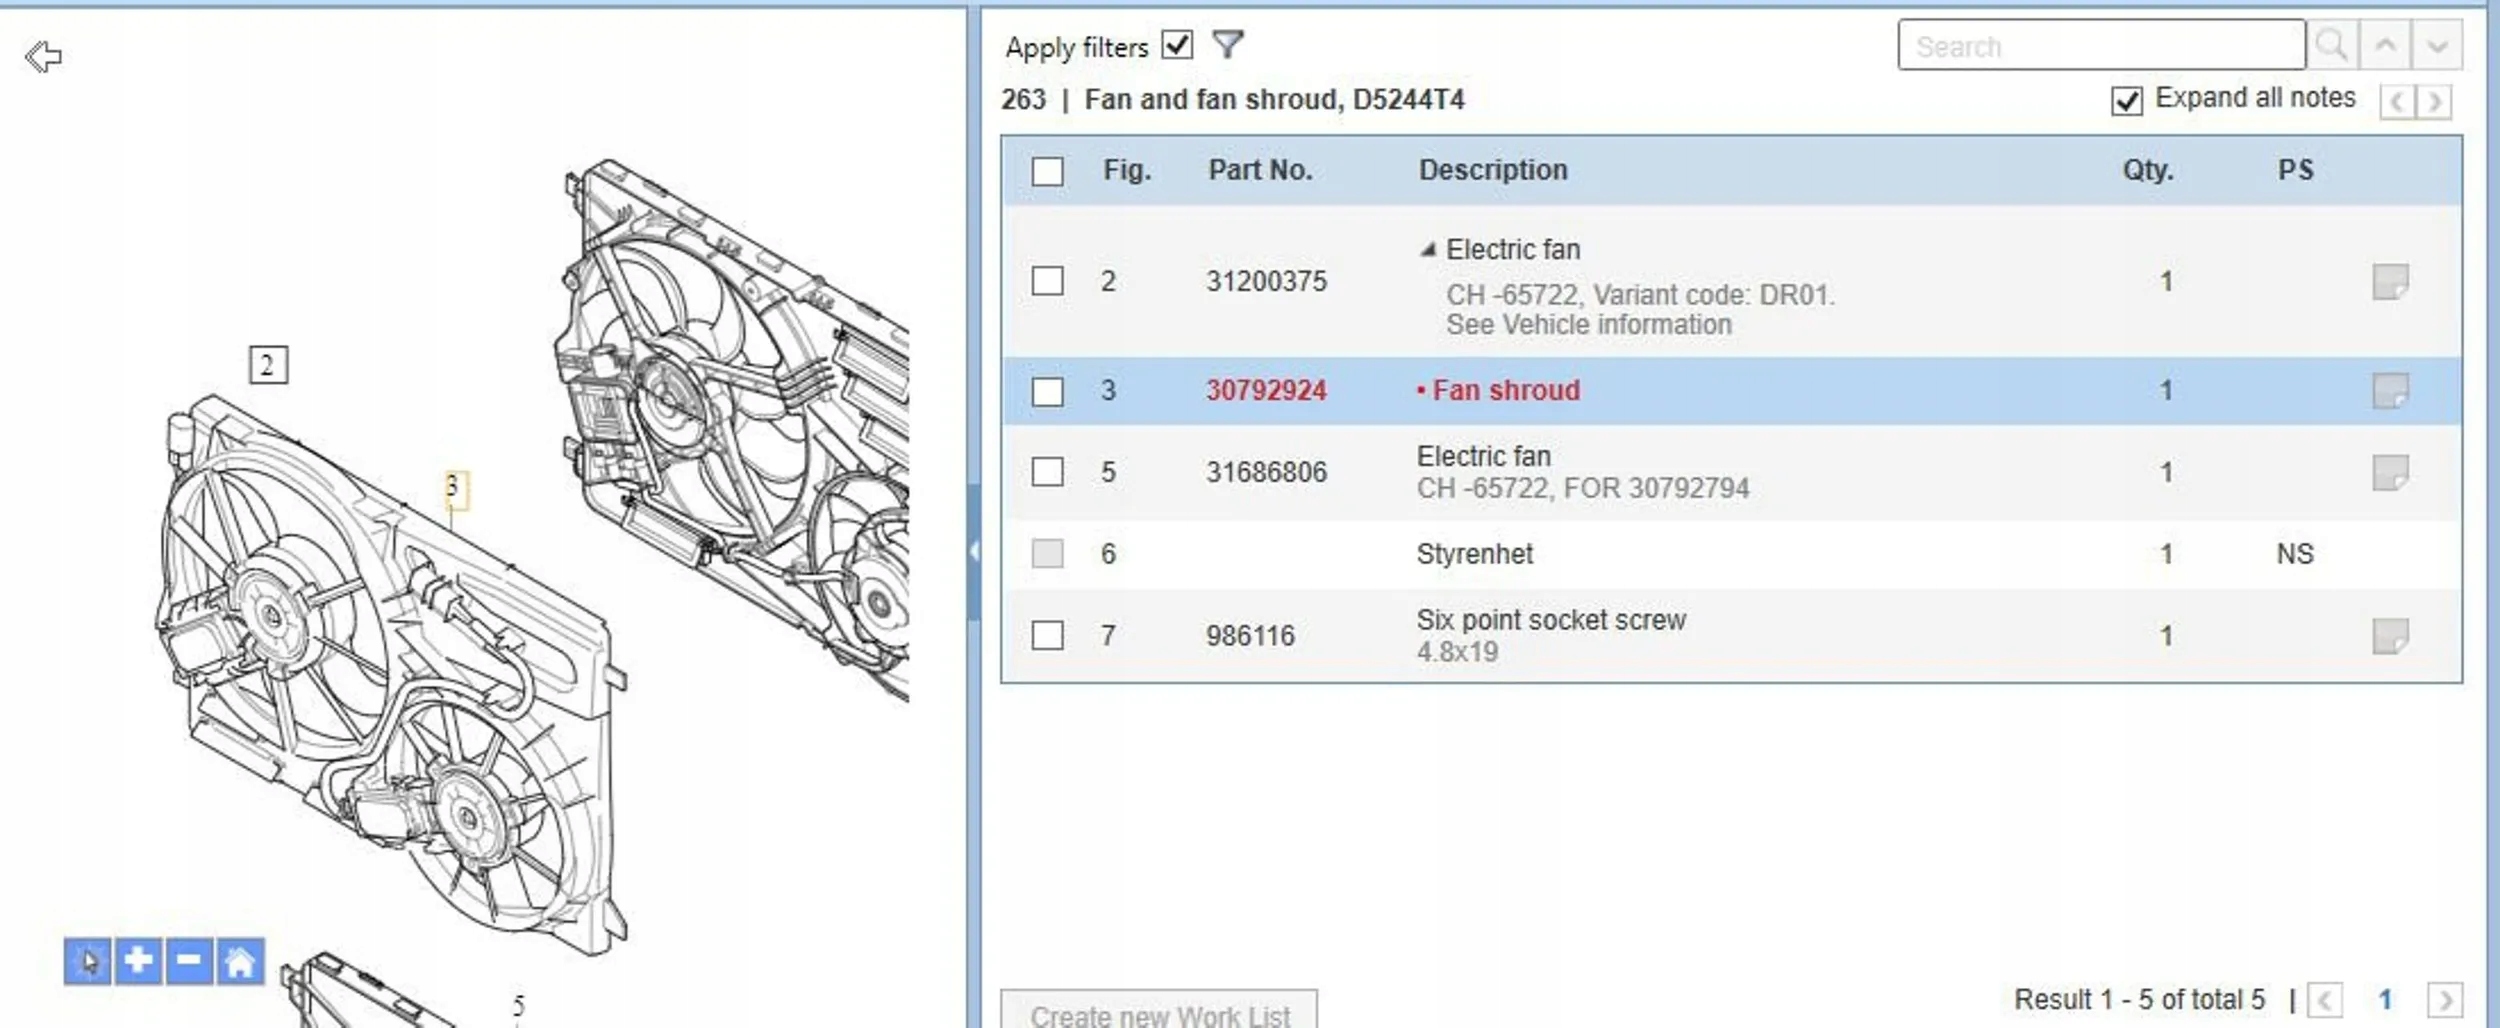Check the box for part 31200375

point(1047,281)
